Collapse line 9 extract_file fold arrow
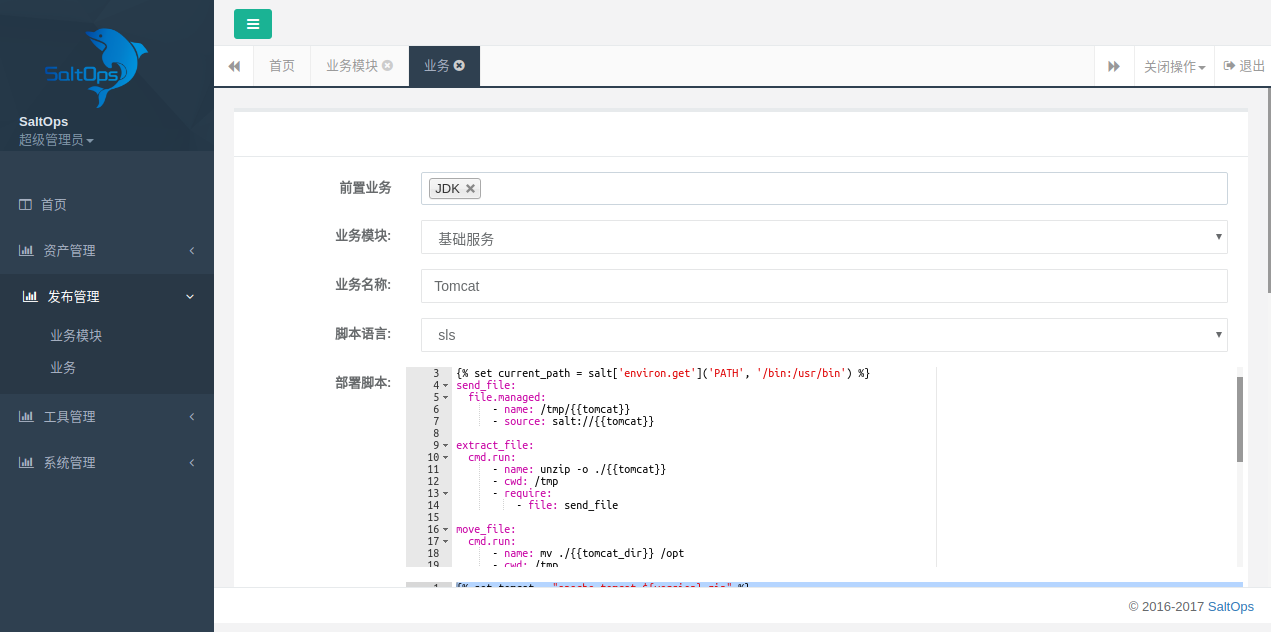 click(x=445, y=445)
